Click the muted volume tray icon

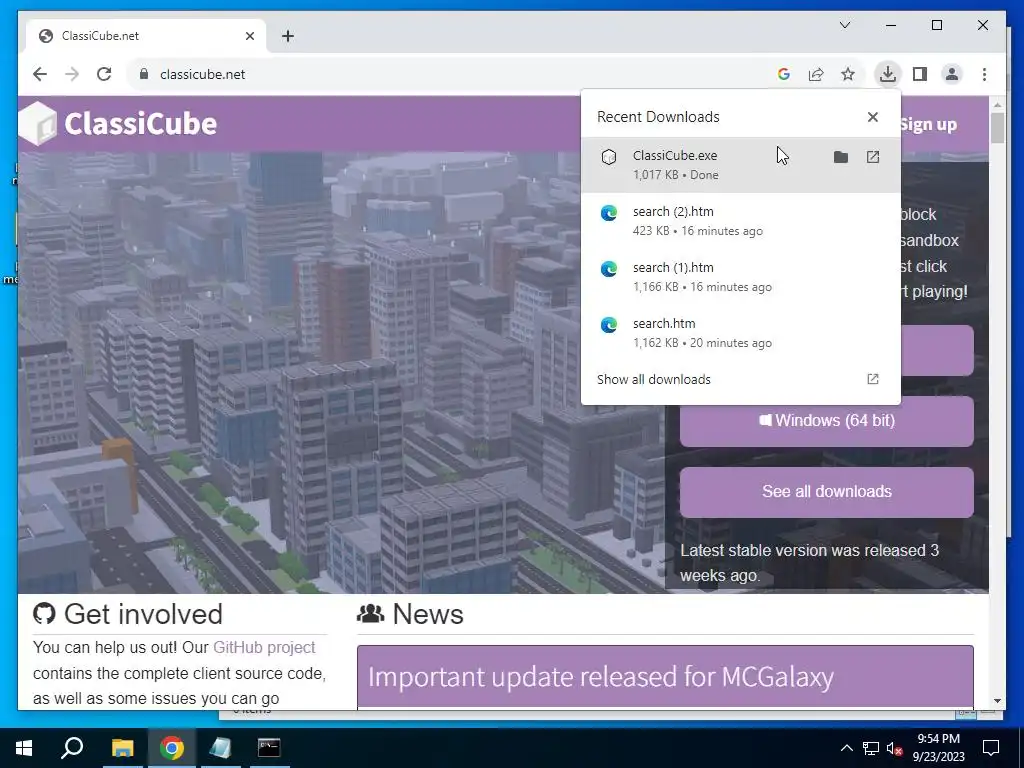894,748
